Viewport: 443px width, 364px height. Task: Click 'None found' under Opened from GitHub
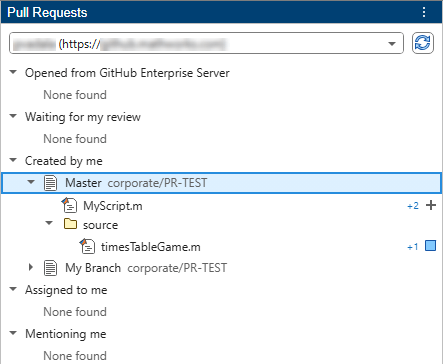tap(75, 95)
